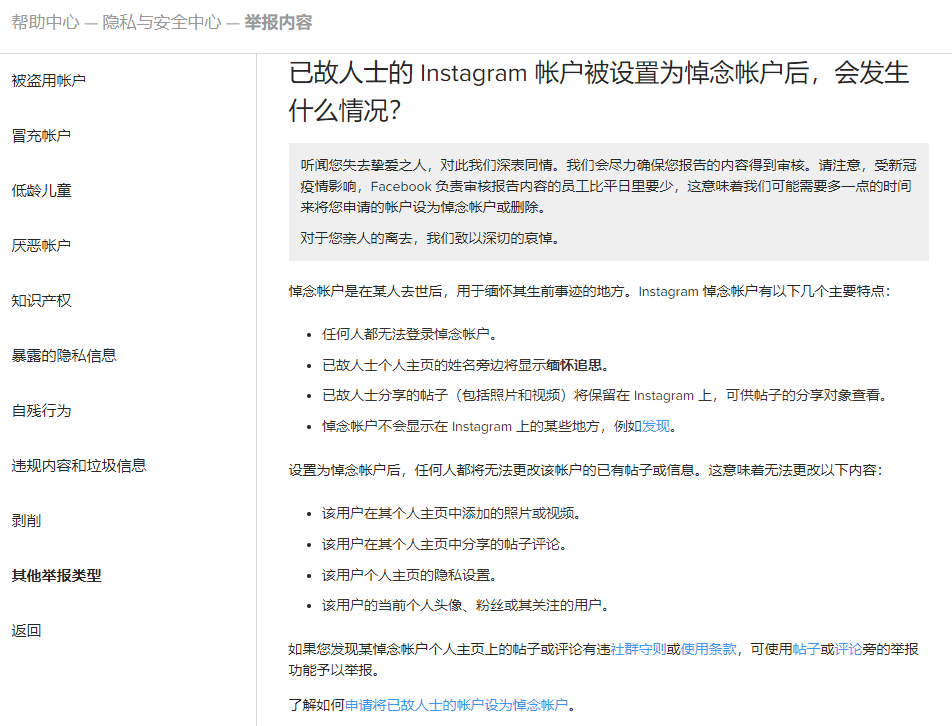
Task: Choose 低龄儿童 in the sidebar
Action: tap(41, 191)
